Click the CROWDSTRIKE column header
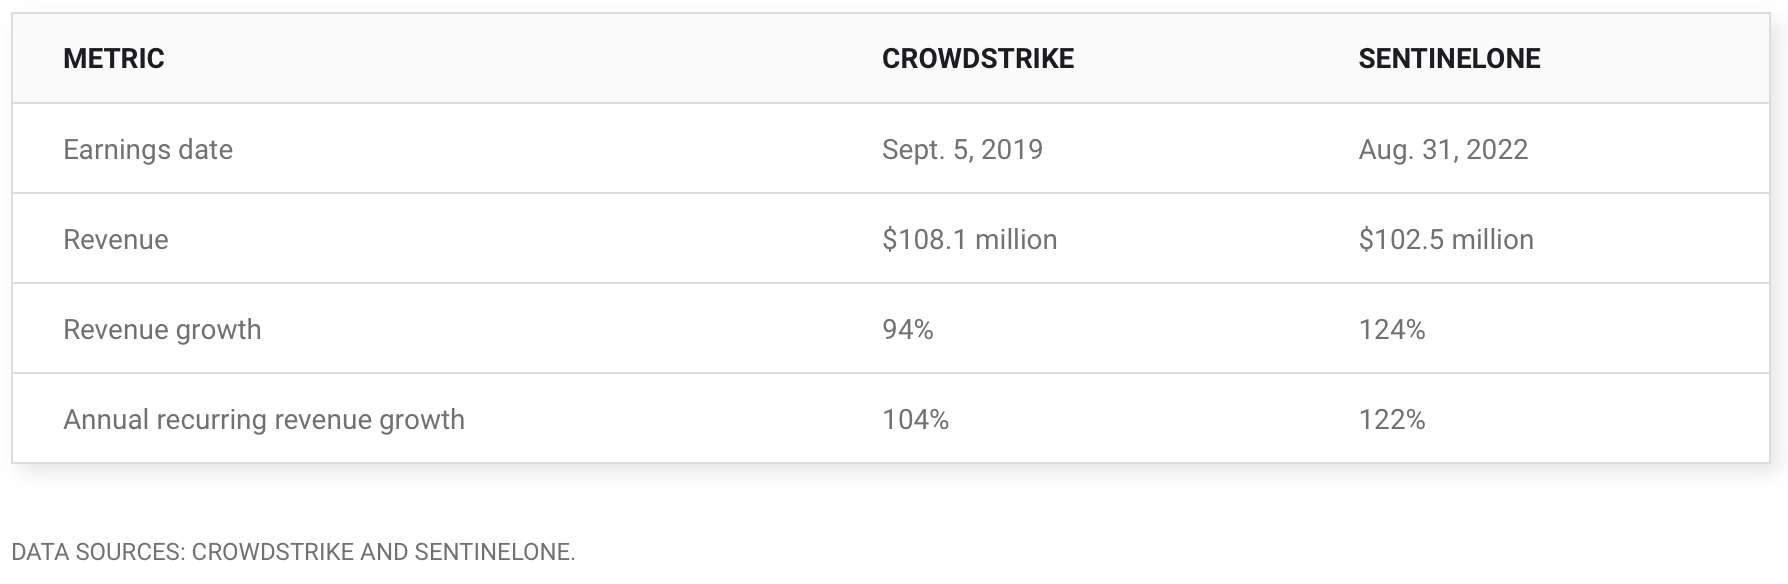 977,59
